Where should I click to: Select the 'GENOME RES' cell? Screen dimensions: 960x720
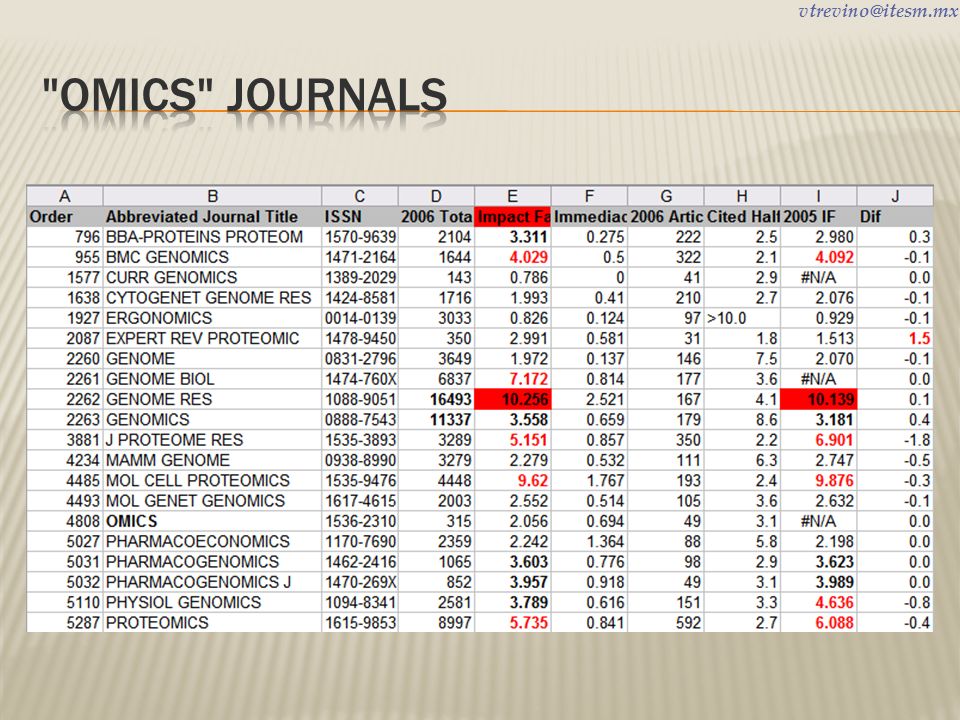tap(212, 399)
